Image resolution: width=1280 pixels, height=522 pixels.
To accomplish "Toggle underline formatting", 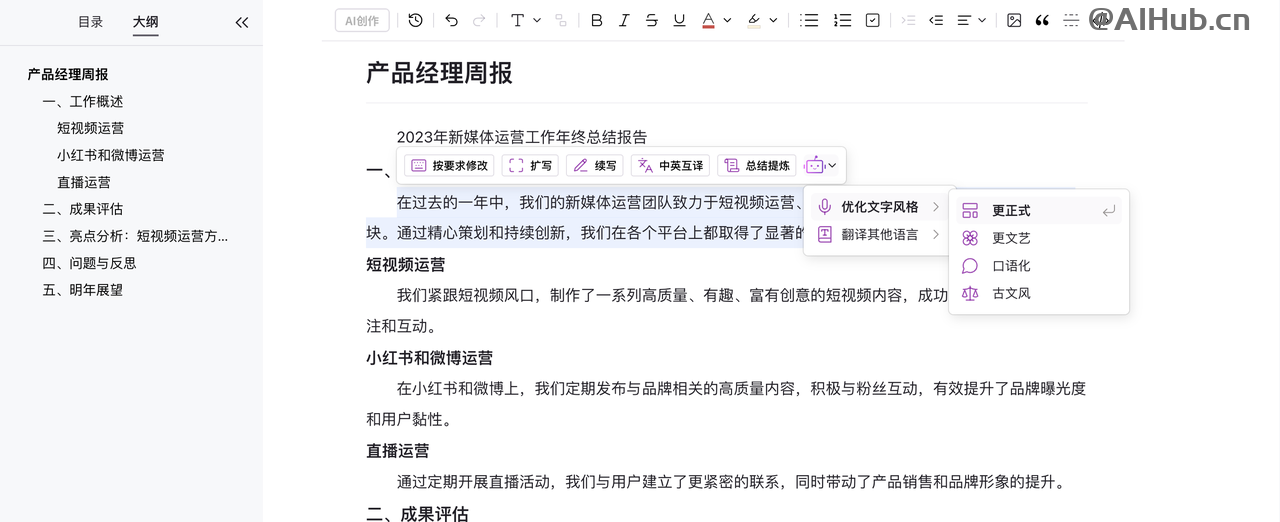I will pos(680,20).
